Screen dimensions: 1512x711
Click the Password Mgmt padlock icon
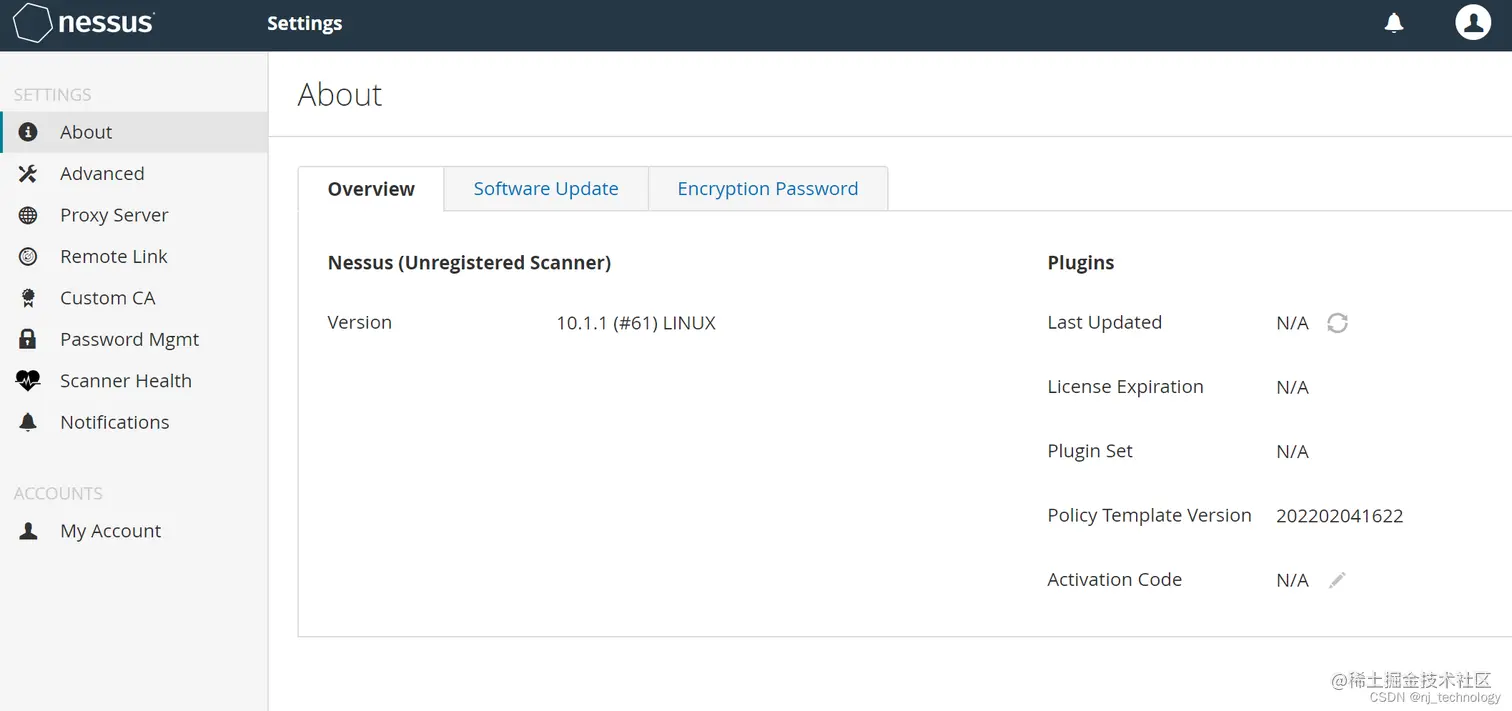pyautogui.click(x=28, y=339)
